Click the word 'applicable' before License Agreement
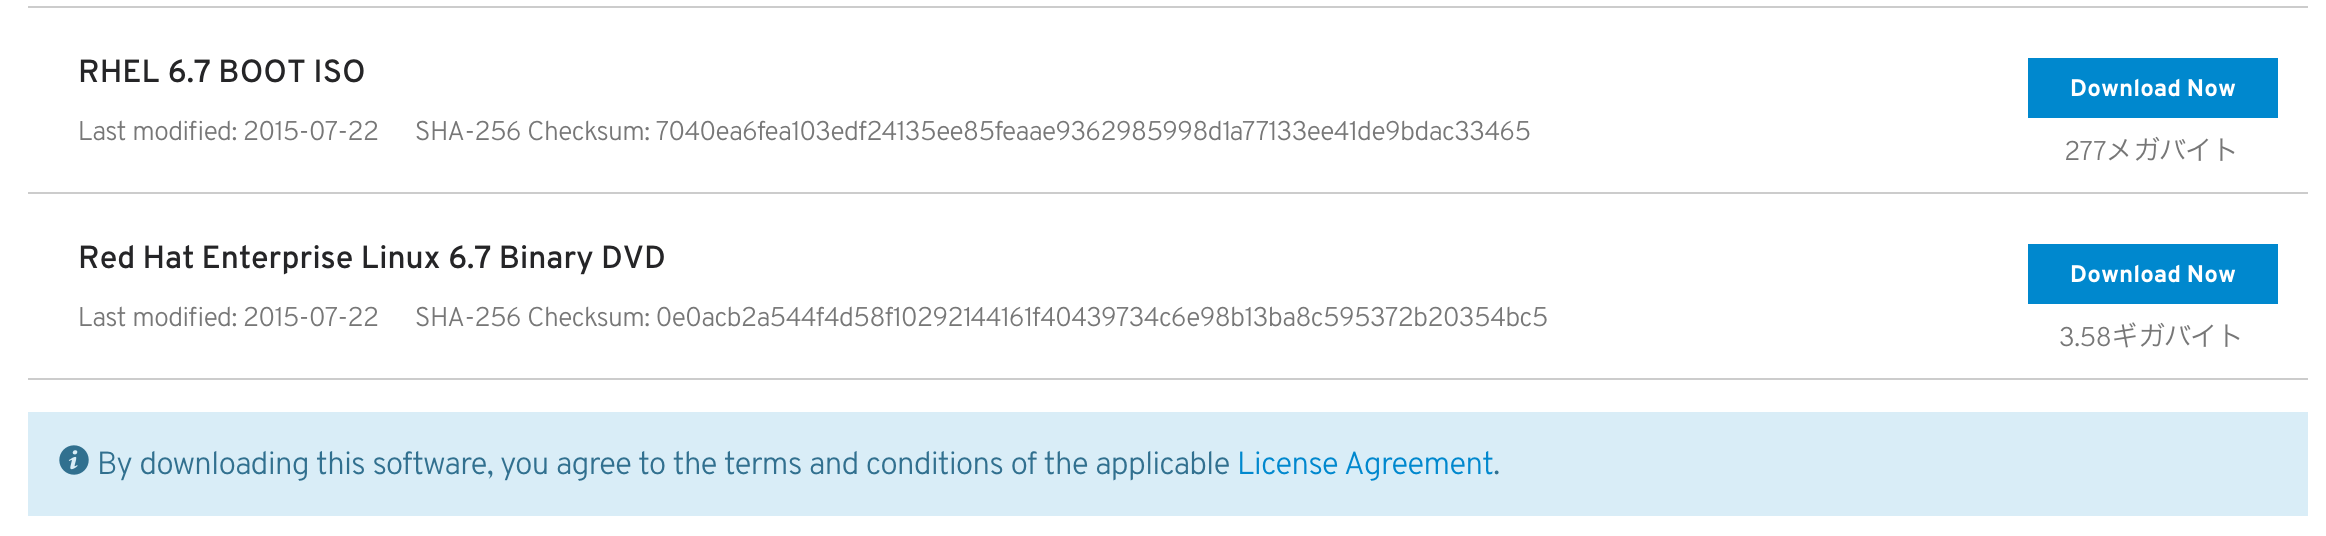The width and height of the screenshot is (2326, 536). pyautogui.click(x=1163, y=464)
